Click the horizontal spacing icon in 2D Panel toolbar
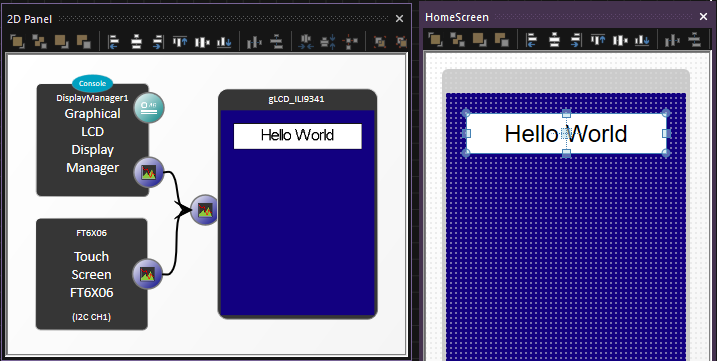The height and width of the screenshot is (361, 717). (305, 42)
